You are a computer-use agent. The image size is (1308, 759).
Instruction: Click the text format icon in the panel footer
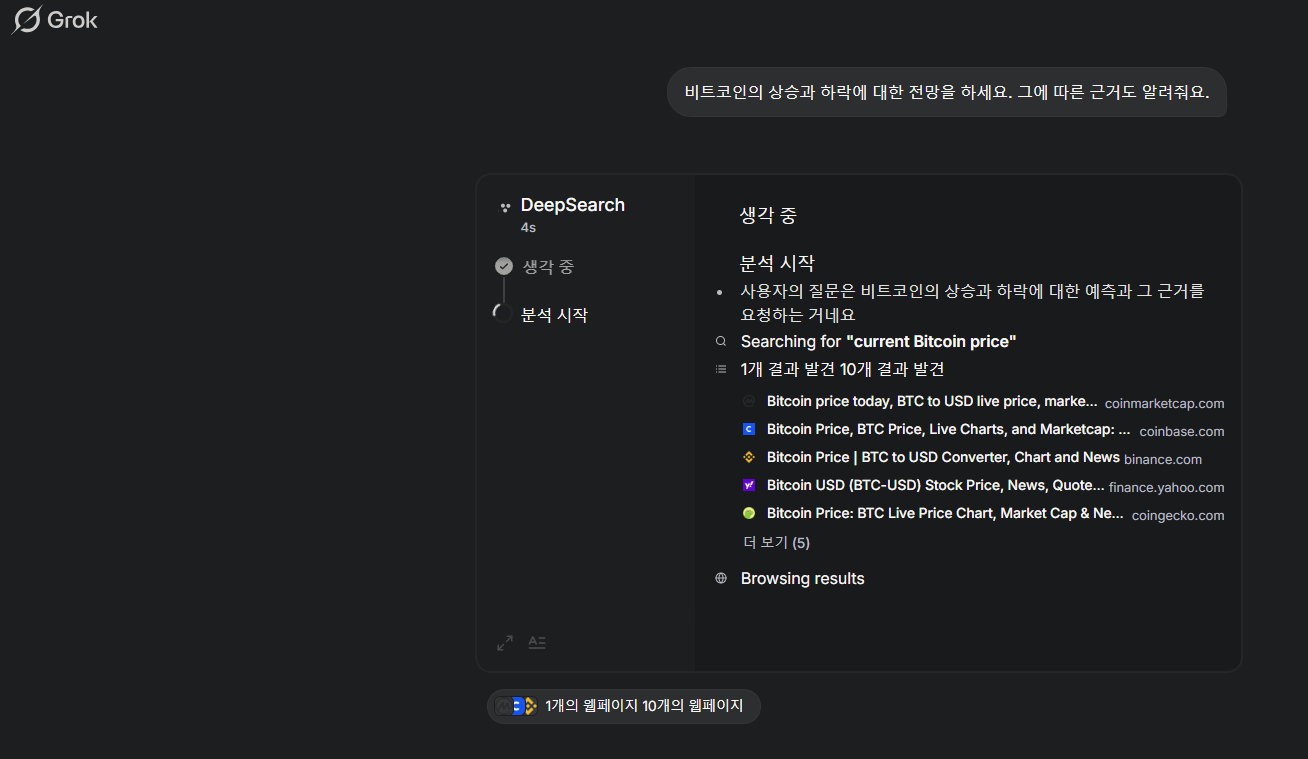coord(537,642)
